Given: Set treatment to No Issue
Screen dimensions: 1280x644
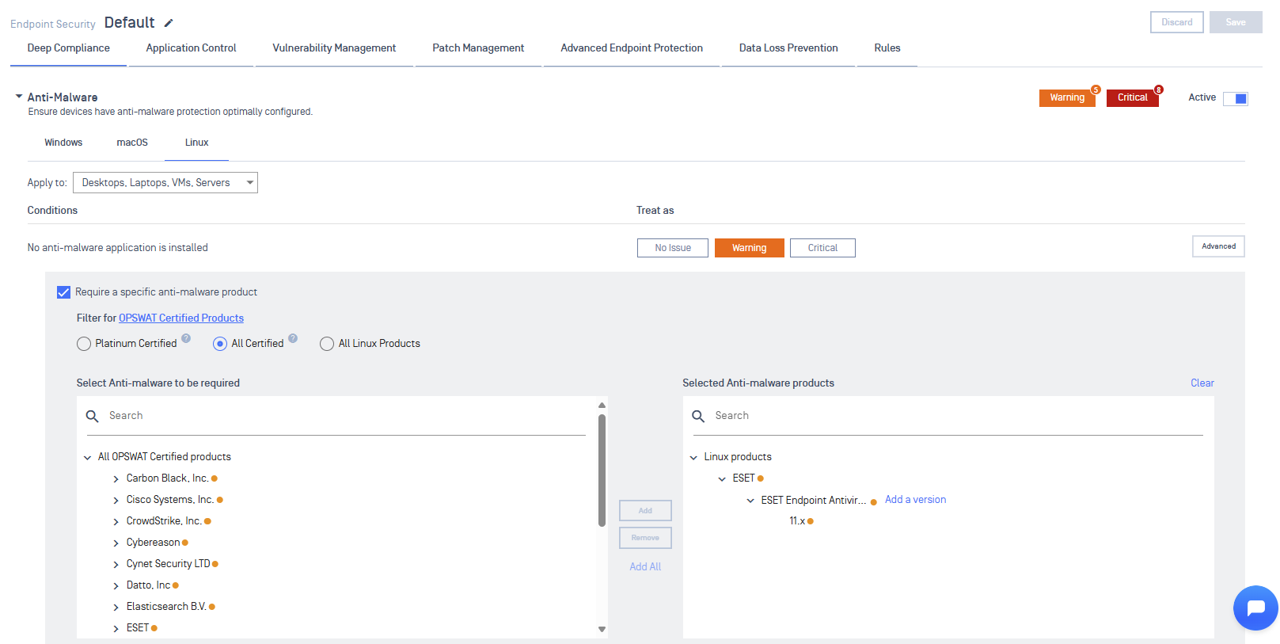Looking at the screenshot, I should coord(672,248).
